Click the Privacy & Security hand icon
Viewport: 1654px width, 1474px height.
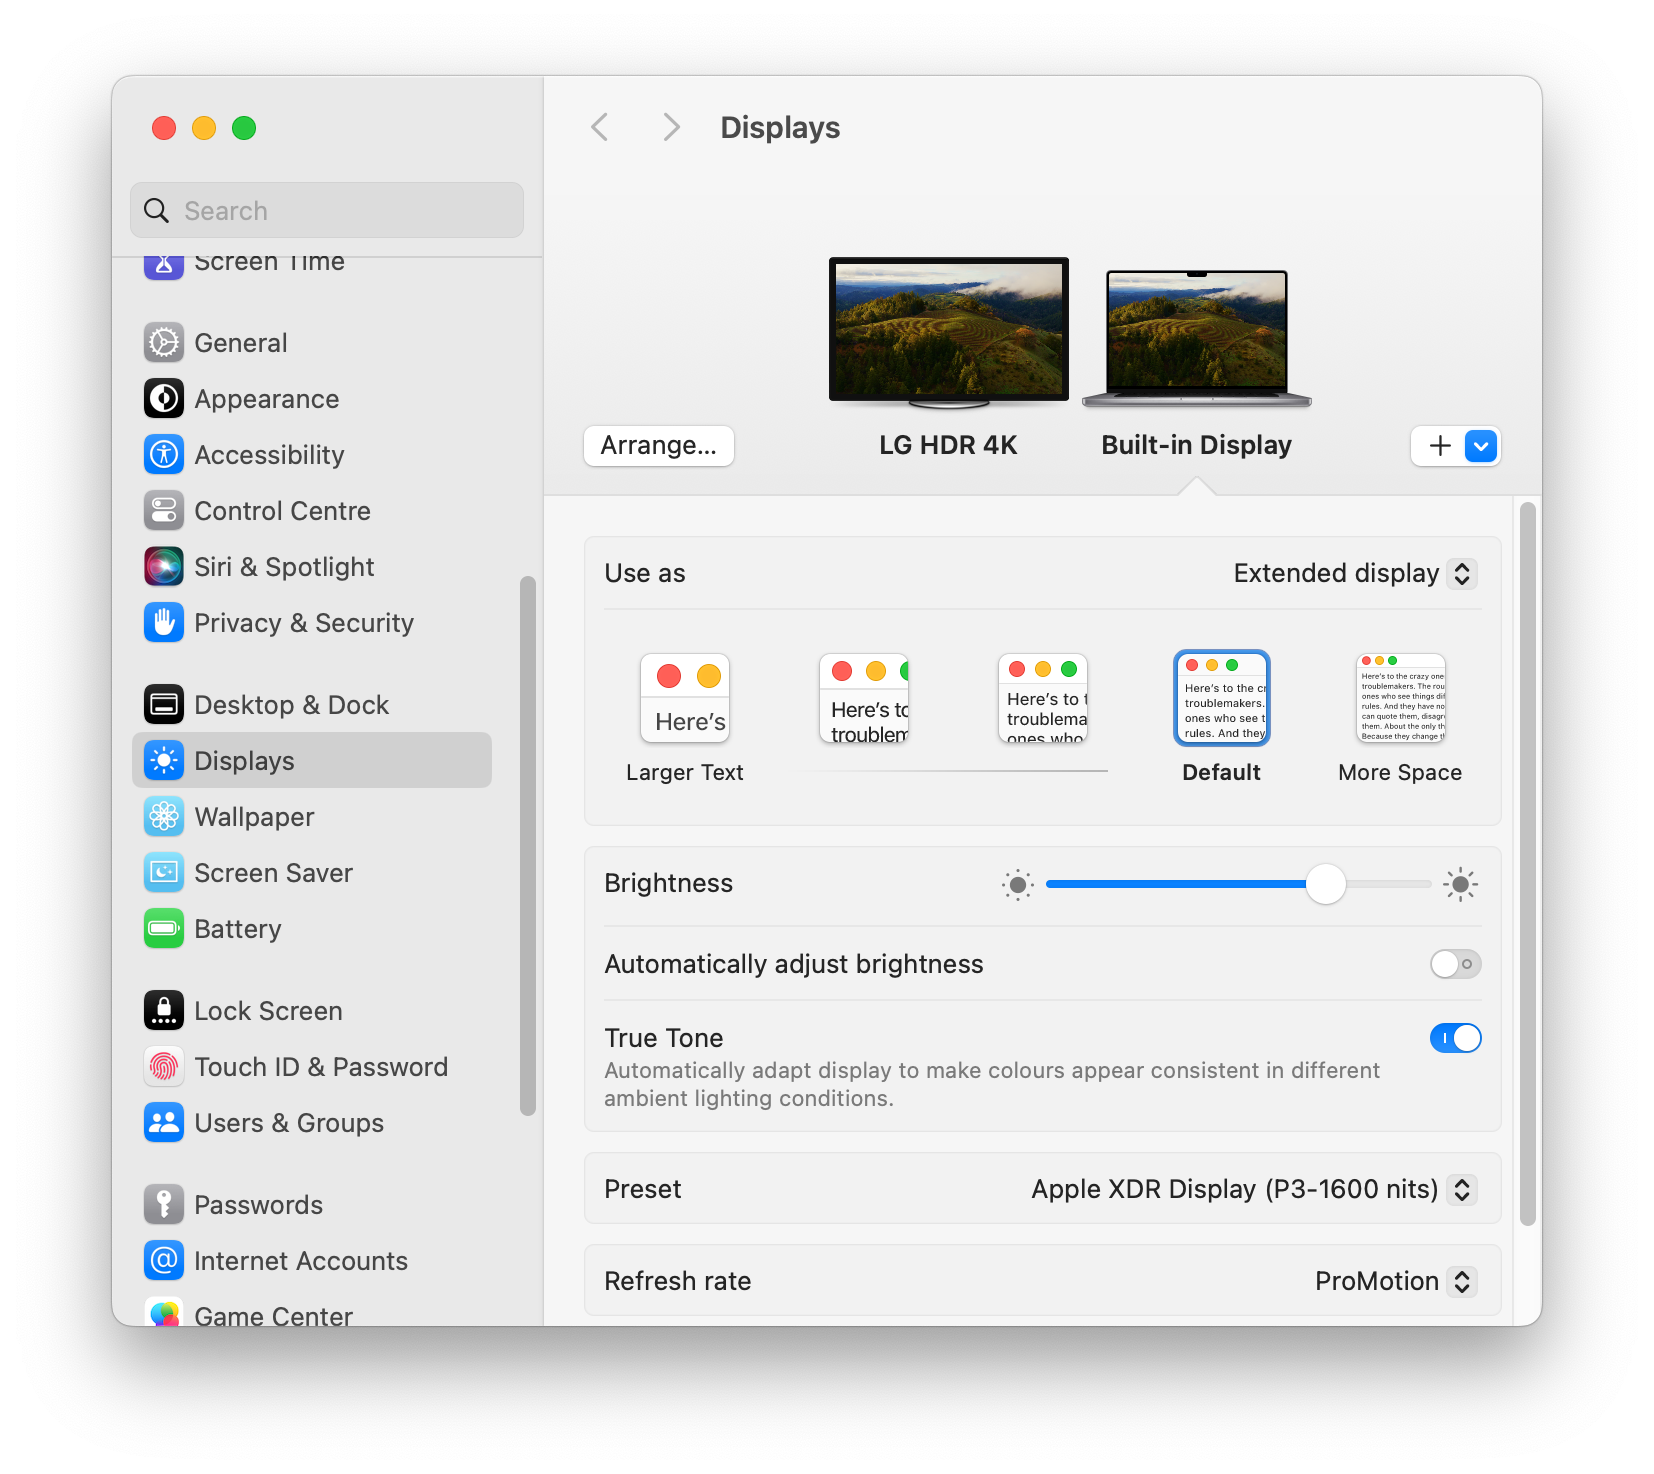(164, 623)
